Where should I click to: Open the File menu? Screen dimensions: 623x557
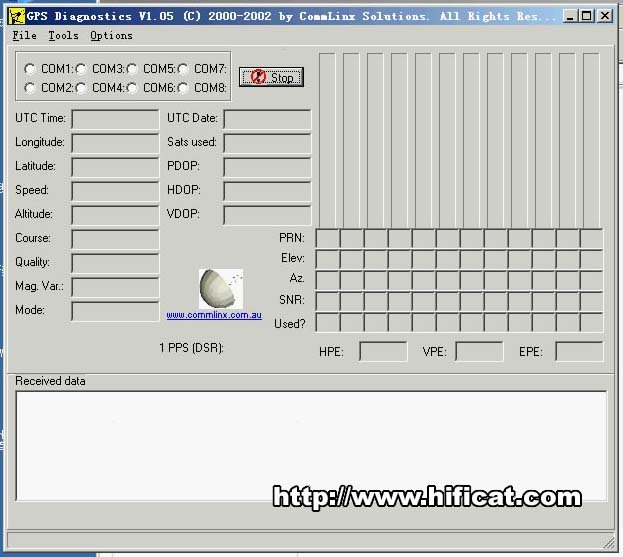pos(25,35)
